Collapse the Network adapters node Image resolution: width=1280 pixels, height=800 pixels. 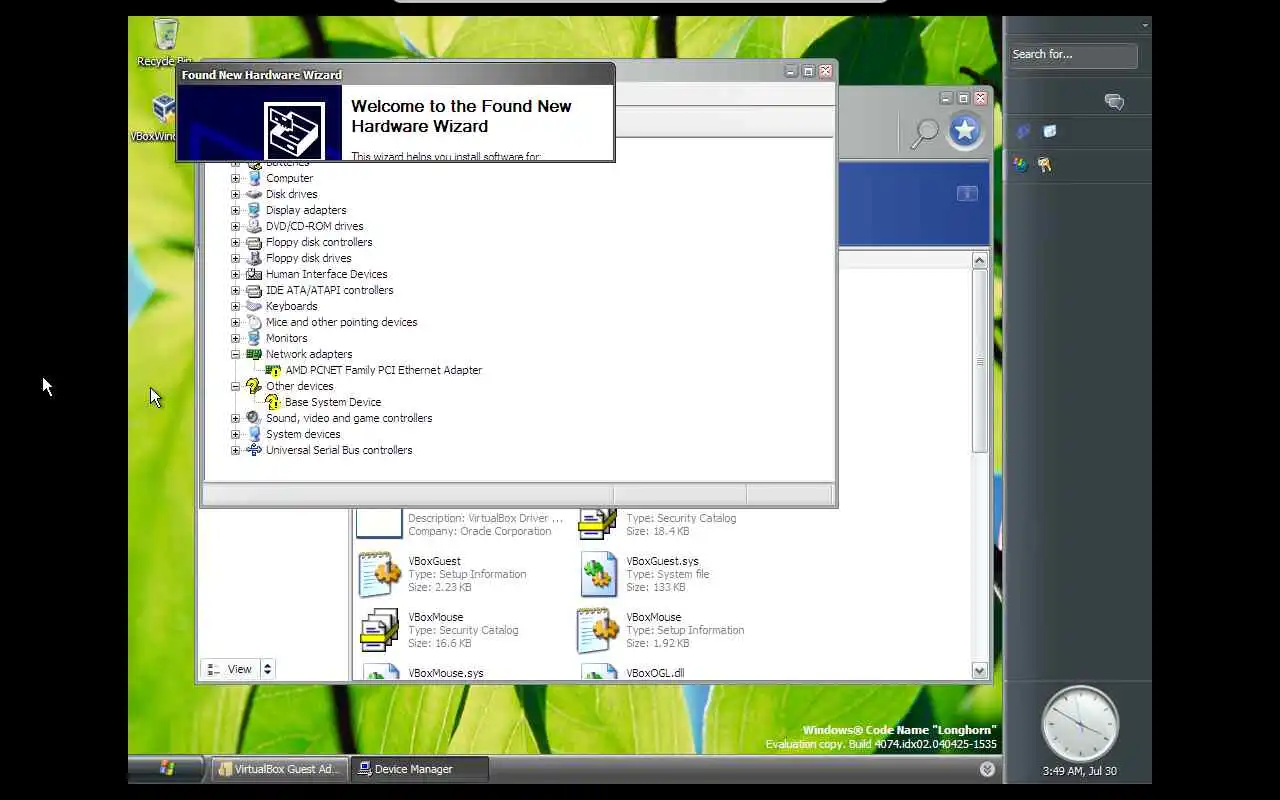236,354
